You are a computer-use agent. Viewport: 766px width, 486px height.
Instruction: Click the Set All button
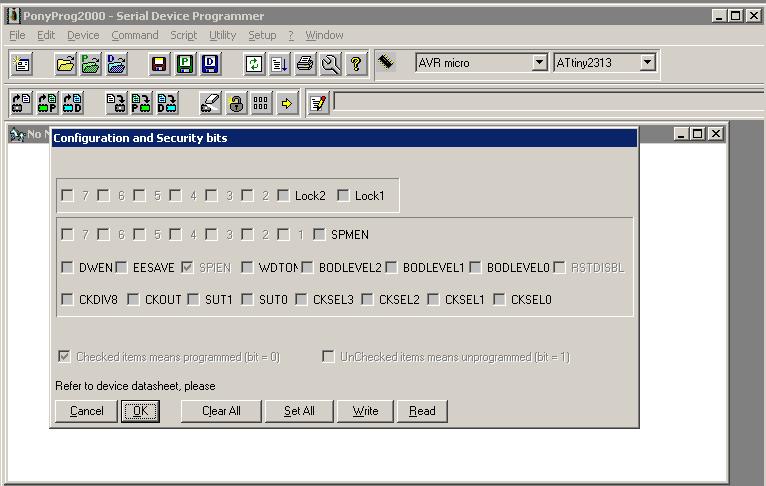pos(299,411)
